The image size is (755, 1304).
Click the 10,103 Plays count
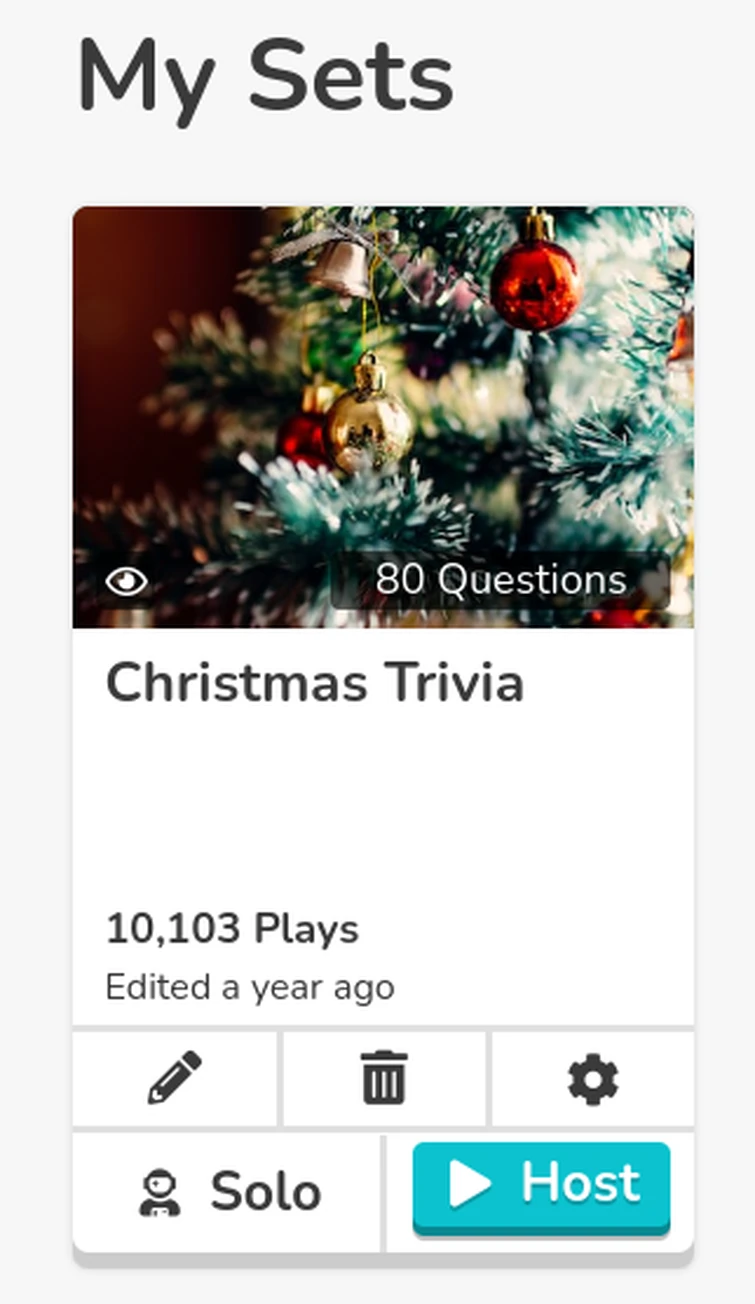click(232, 929)
